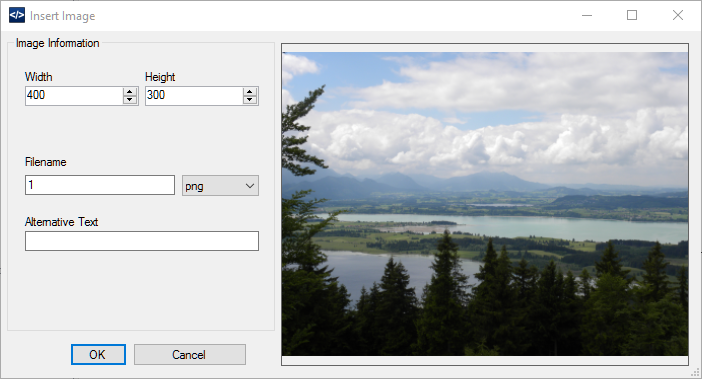The width and height of the screenshot is (702, 379).
Task: Click the Alternative Text input box
Action: (142, 241)
